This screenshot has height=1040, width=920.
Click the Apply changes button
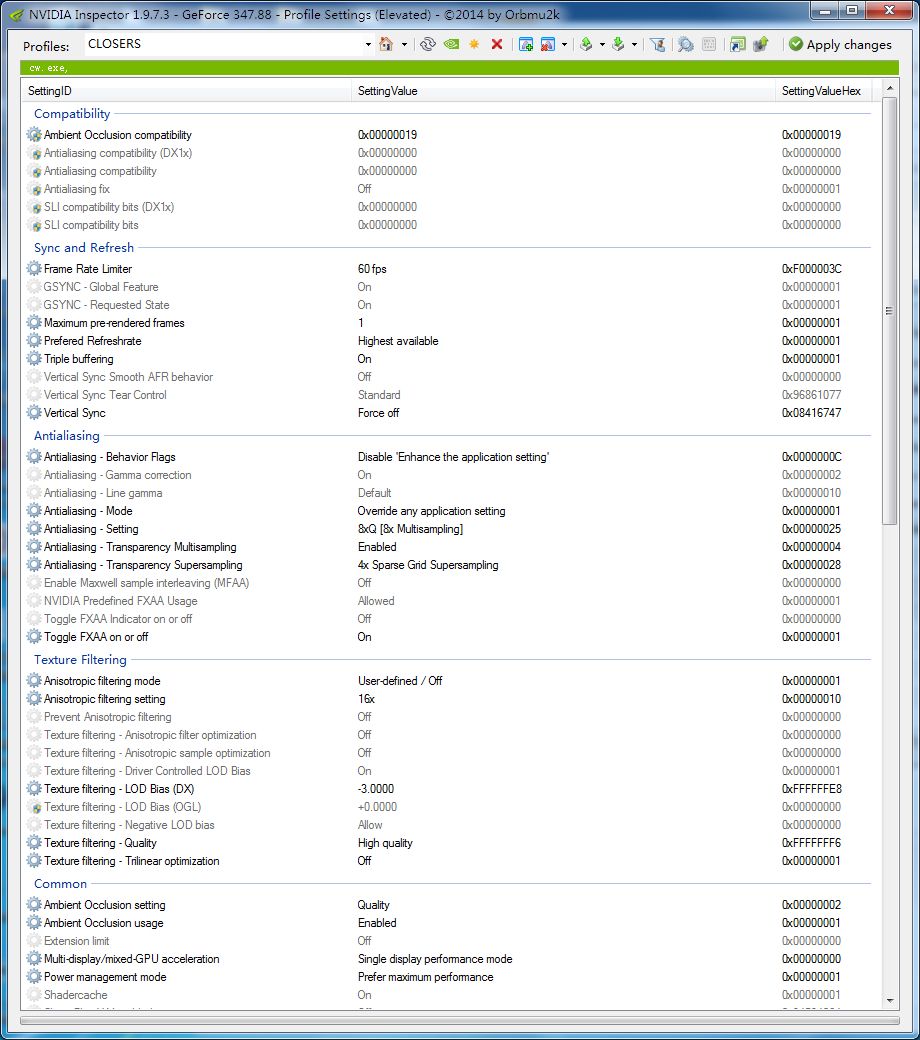point(840,44)
